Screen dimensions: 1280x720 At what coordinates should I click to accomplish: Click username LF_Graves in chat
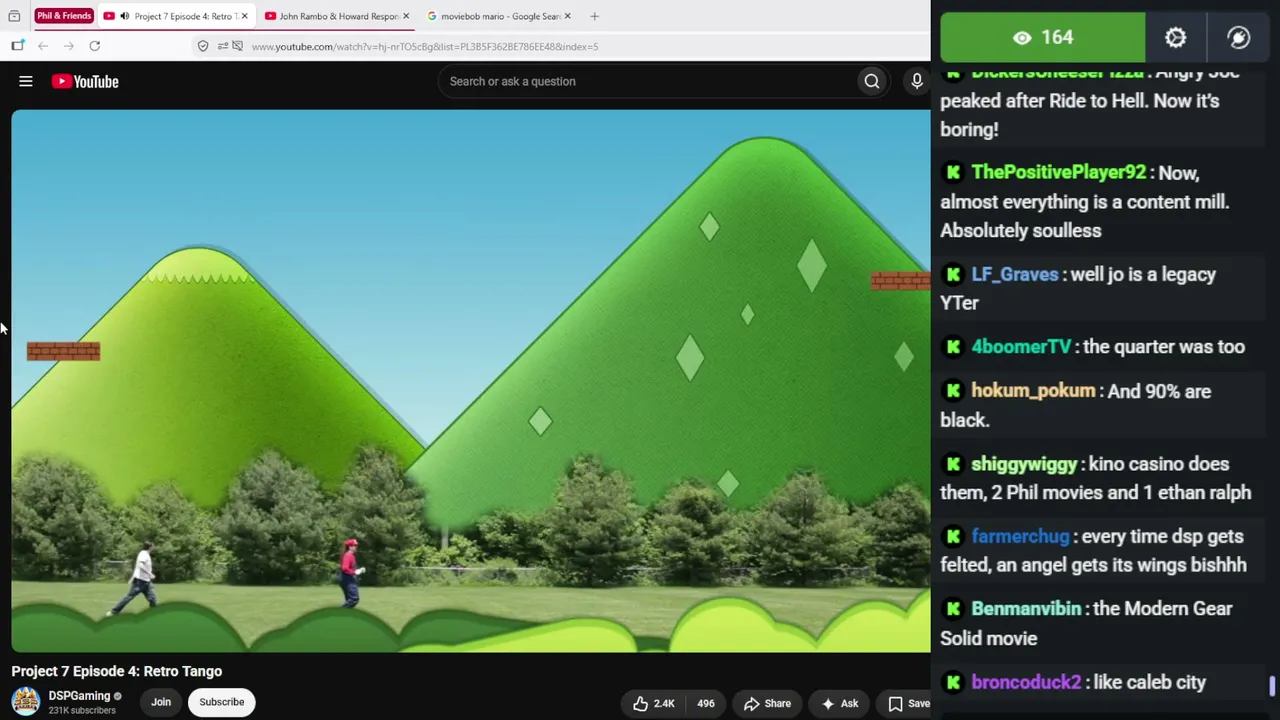tap(1015, 274)
